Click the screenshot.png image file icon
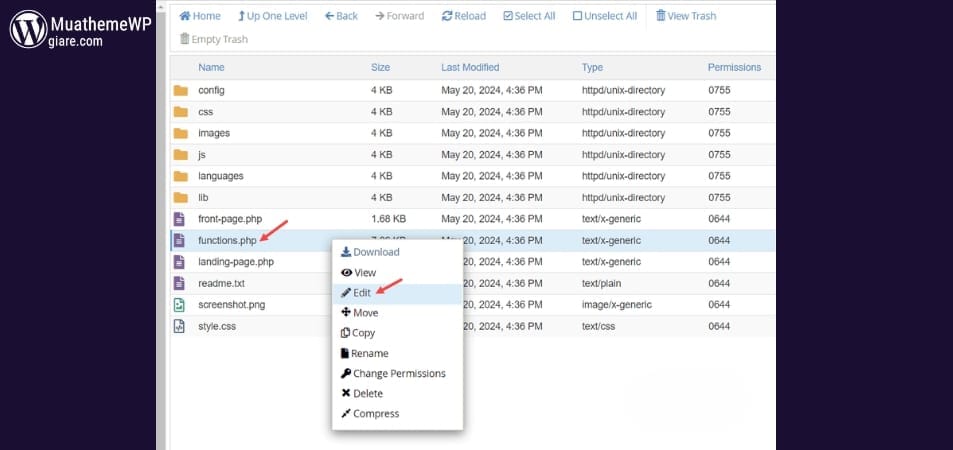This screenshot has width=953, height=450. click(180, 304)
